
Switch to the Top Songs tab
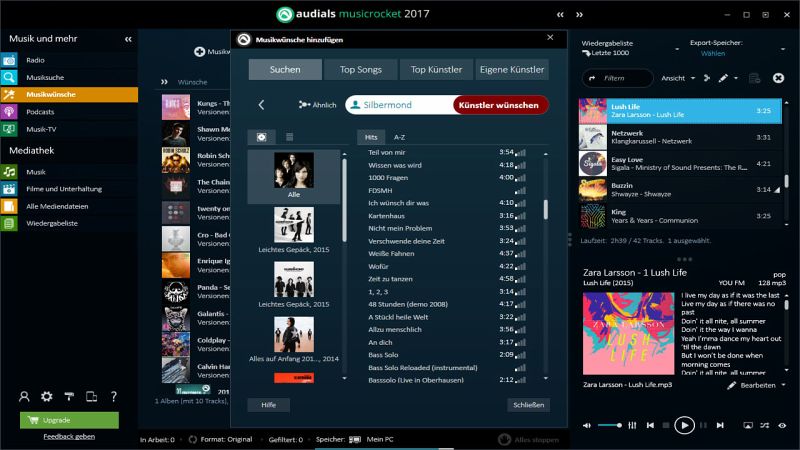pos(361,70)
